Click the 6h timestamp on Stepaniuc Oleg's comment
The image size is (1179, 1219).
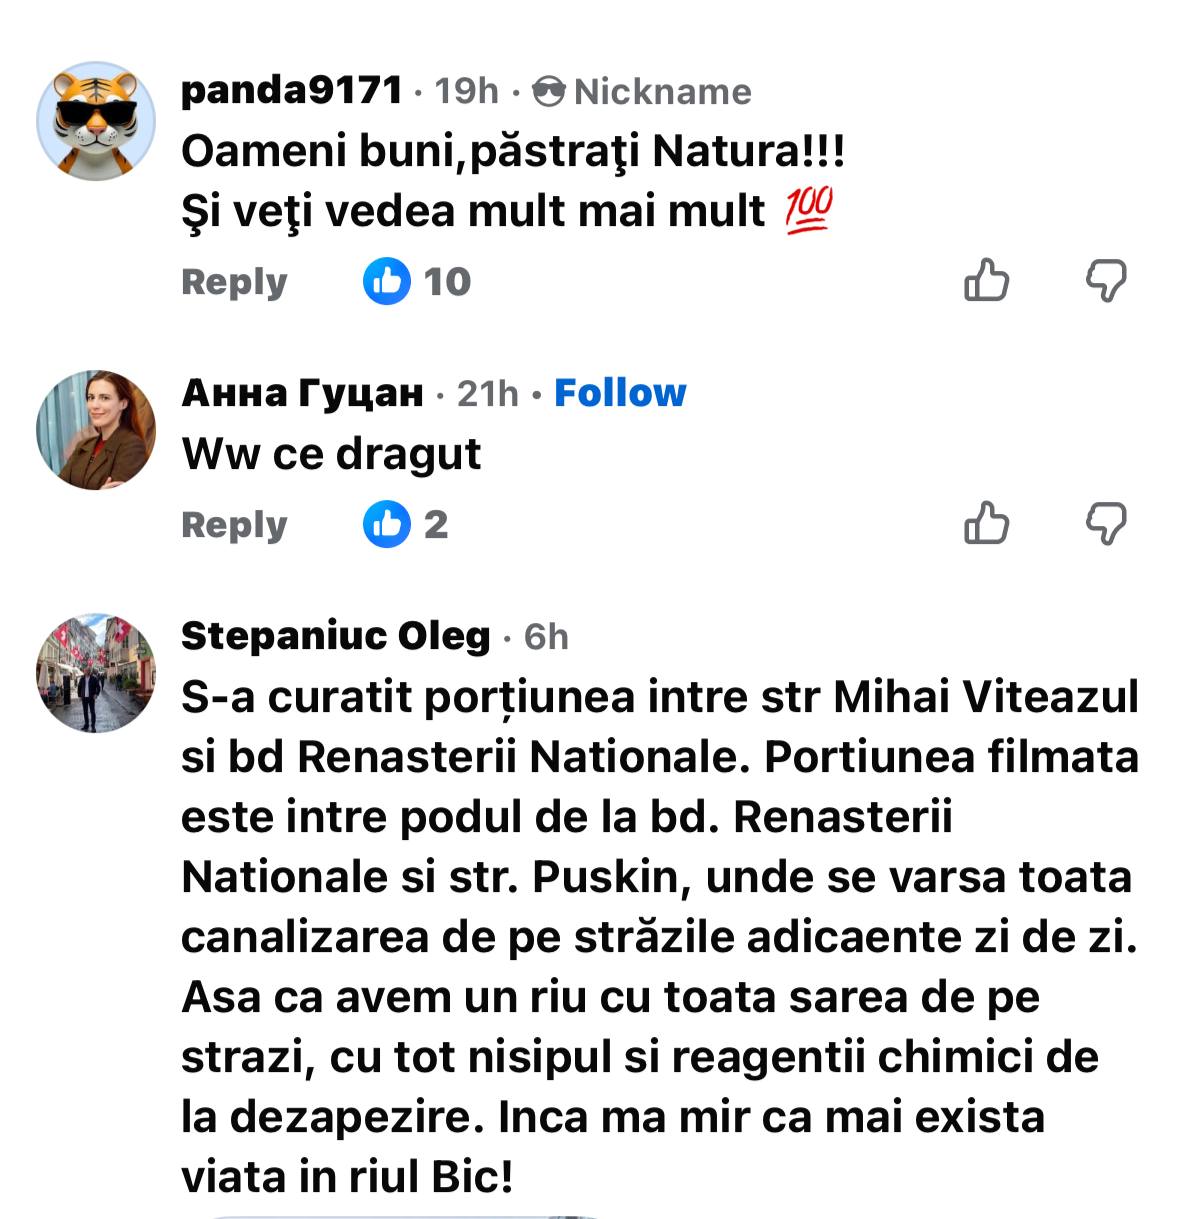(546, 637)
